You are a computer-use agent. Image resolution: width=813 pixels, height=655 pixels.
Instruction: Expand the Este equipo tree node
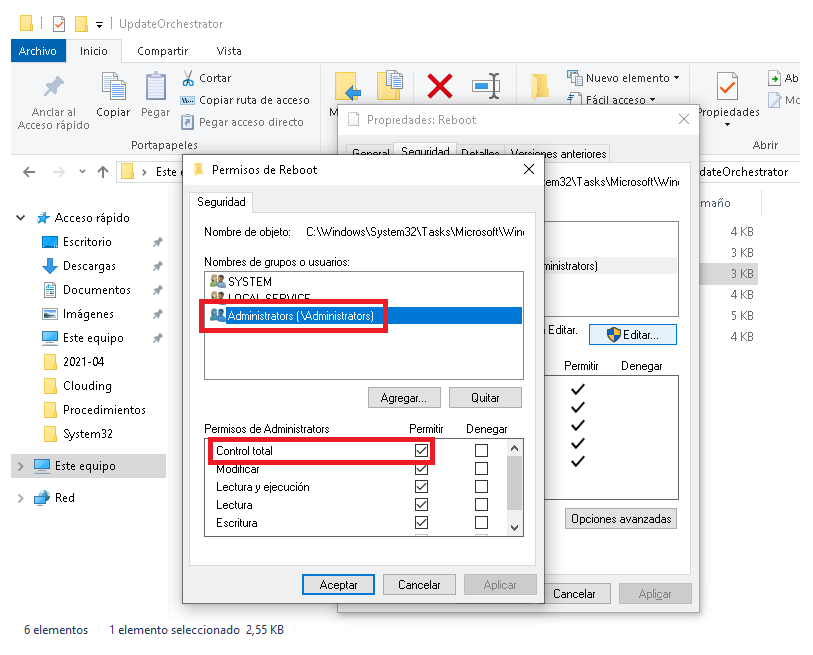[21, 466]
